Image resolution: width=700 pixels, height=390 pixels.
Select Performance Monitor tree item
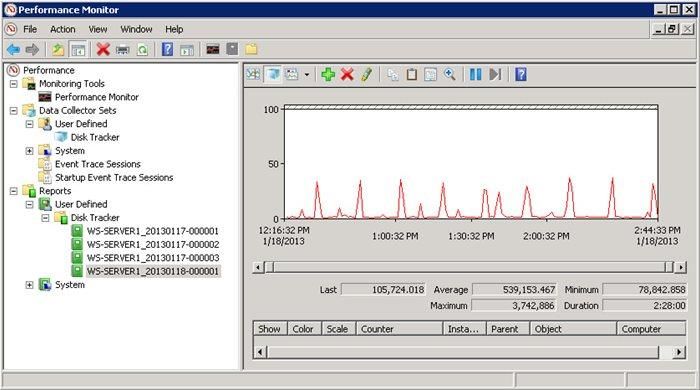tap(96, 97)
